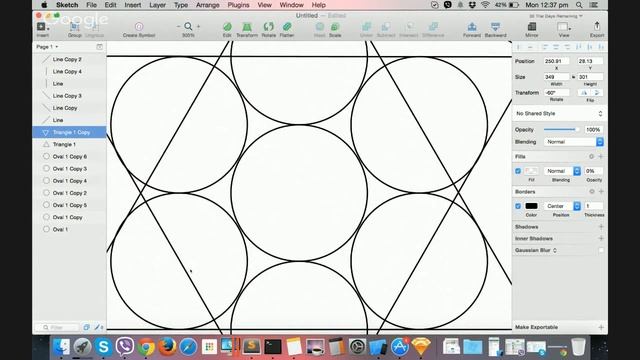Click the Create Symbol icon

pyautogui.click(x=139, y=27)
